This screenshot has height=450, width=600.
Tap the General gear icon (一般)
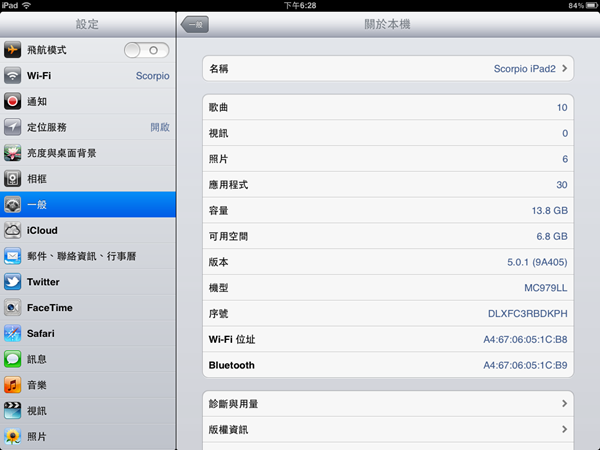click(x=12, y=205)
